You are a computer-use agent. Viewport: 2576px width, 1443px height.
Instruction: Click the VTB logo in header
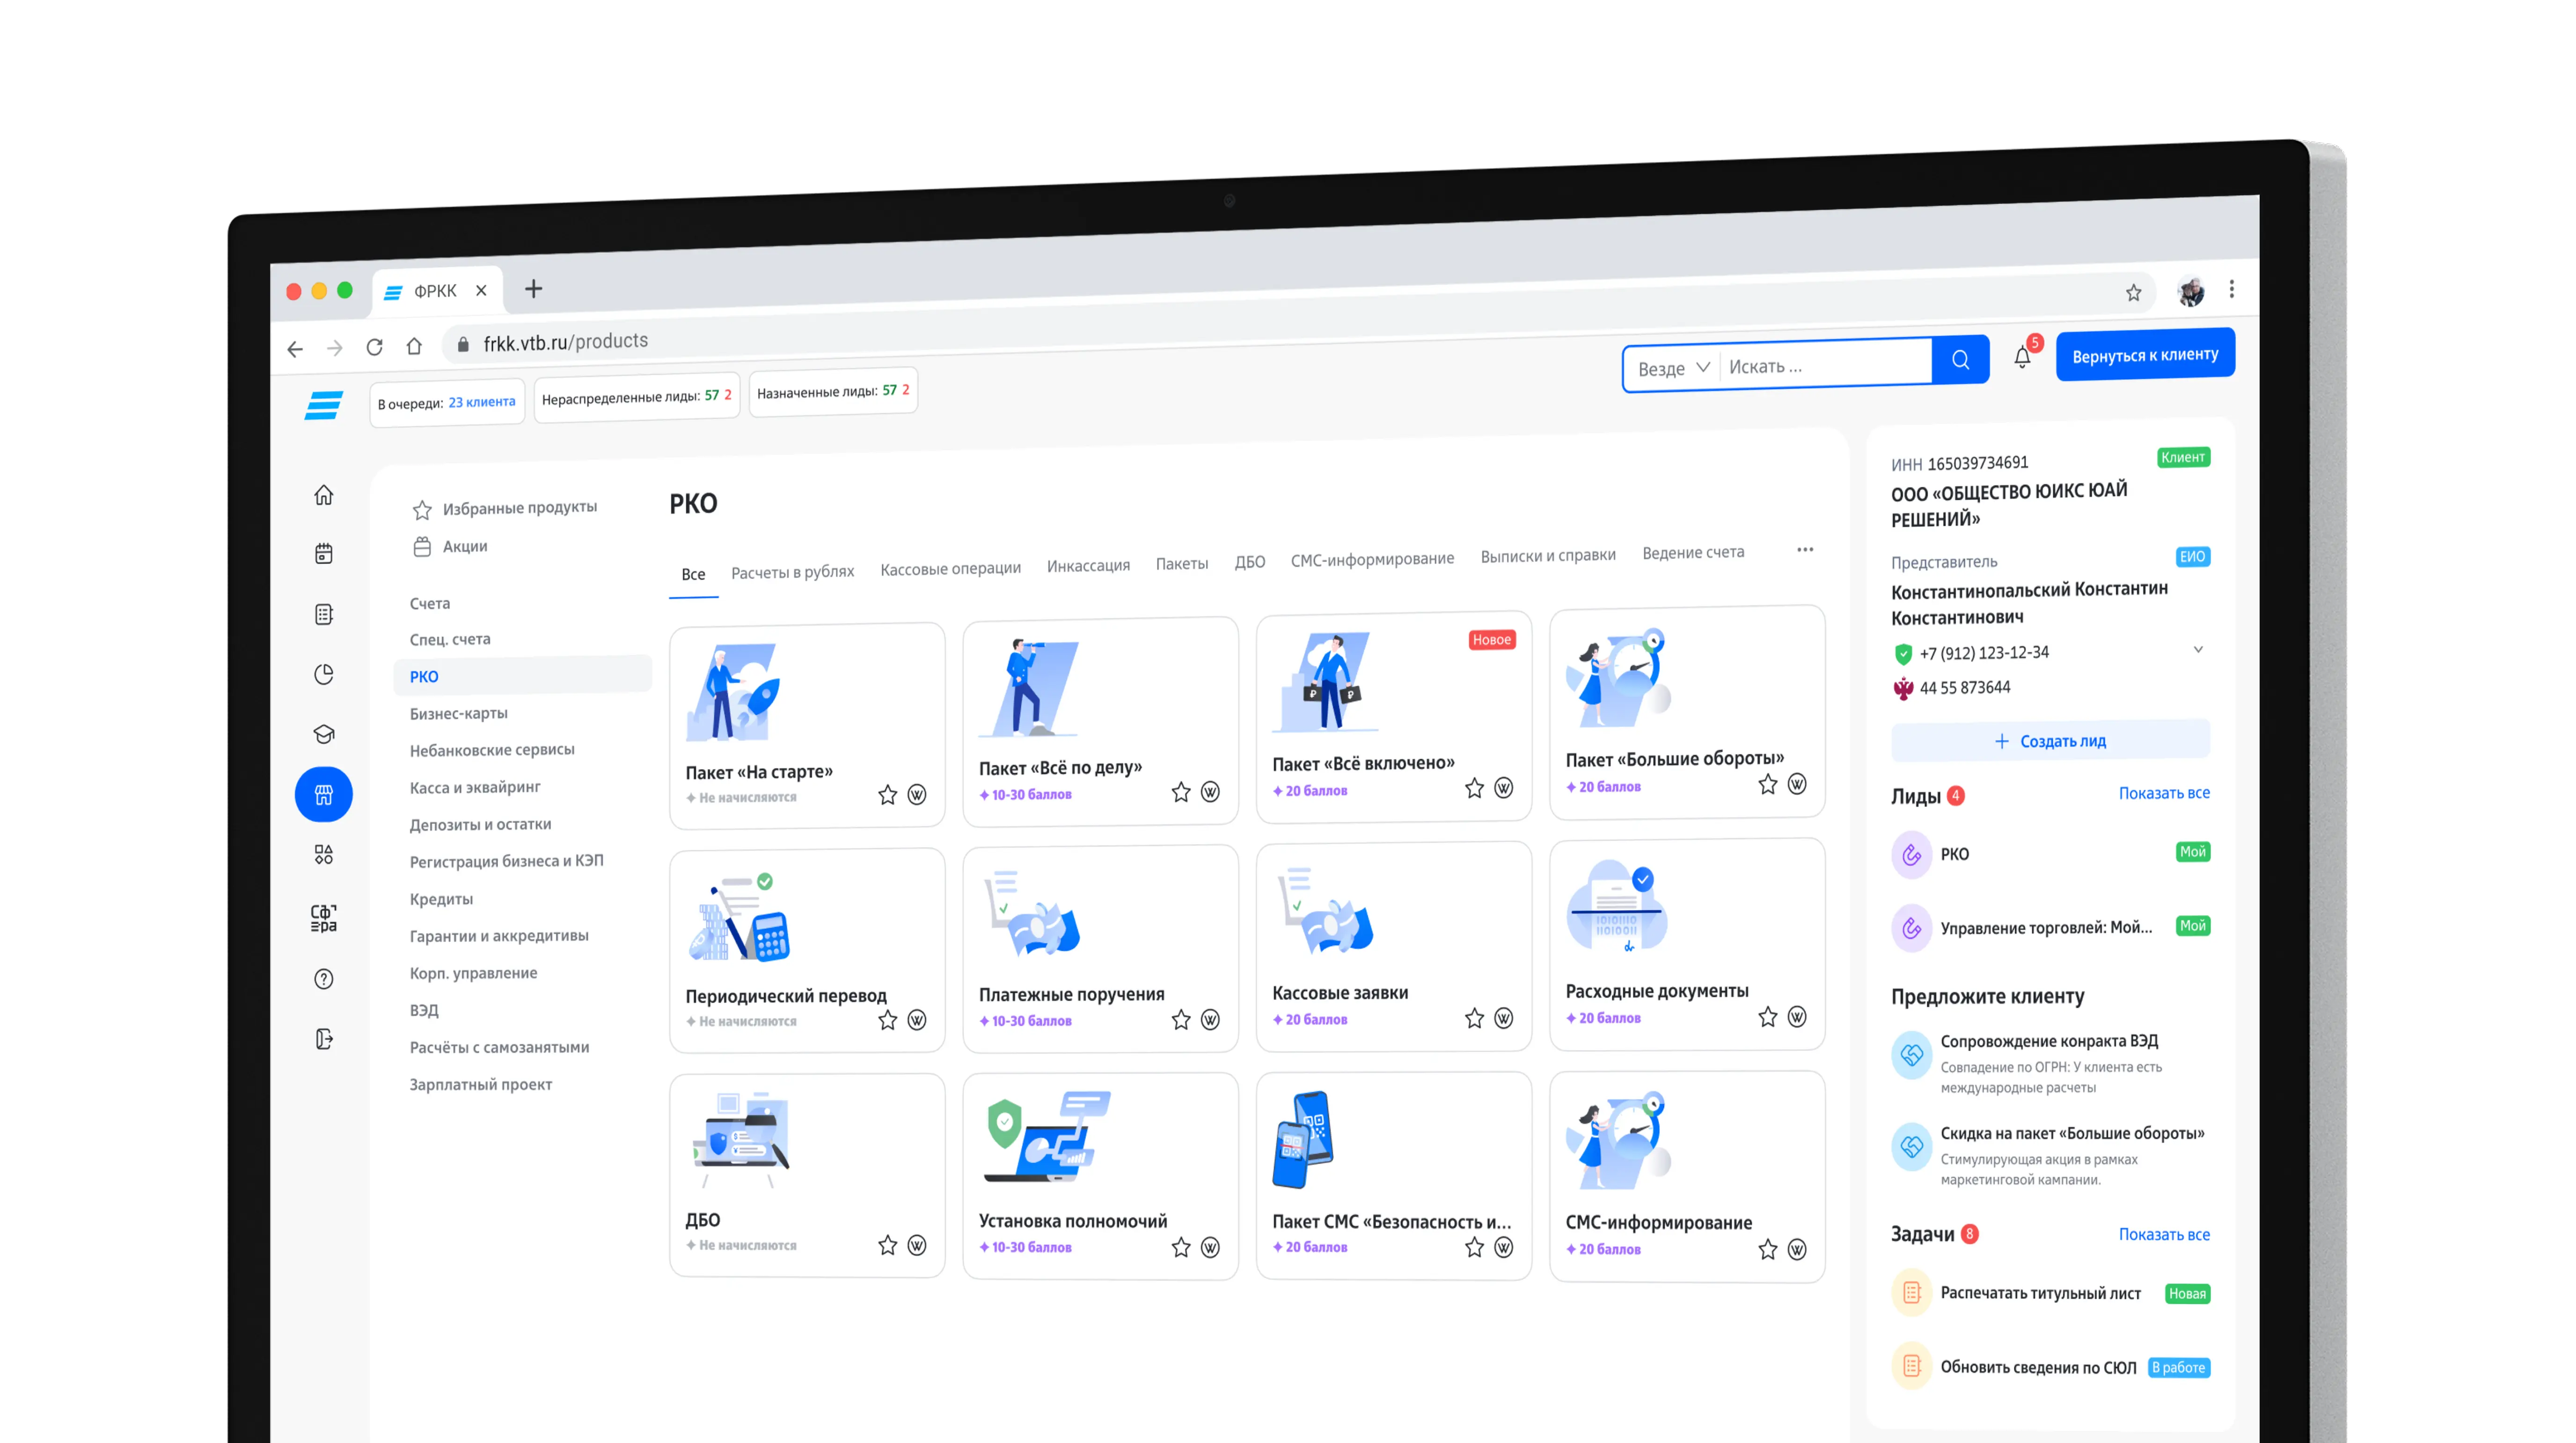(323, 405)
